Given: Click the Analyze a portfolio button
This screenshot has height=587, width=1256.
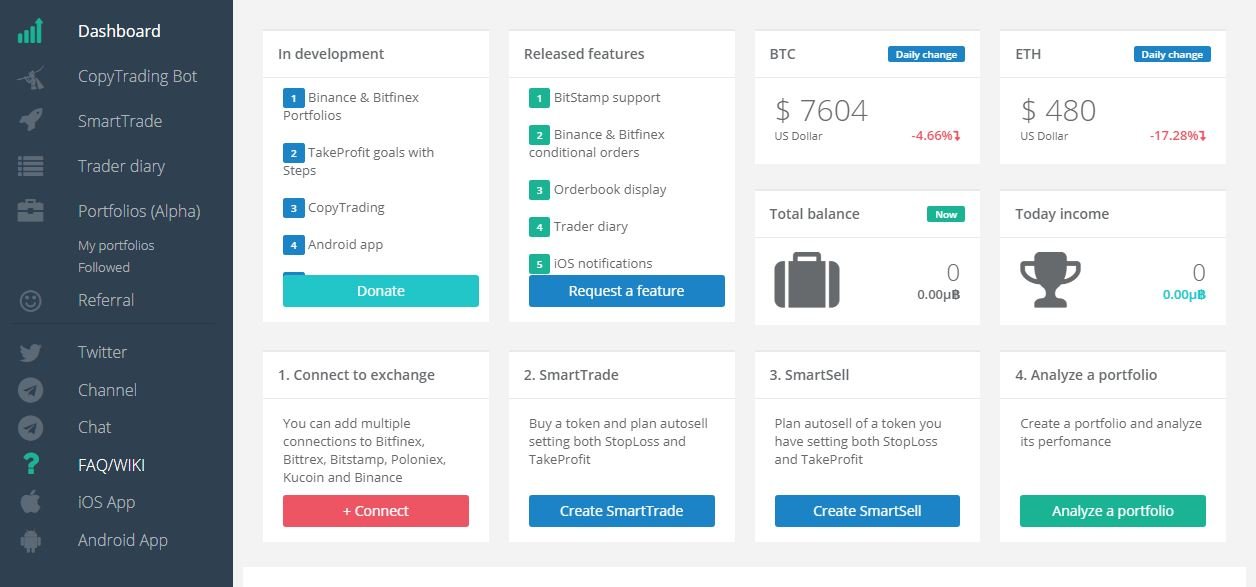Looking at the screenshot, I should tap(1112, 511).
